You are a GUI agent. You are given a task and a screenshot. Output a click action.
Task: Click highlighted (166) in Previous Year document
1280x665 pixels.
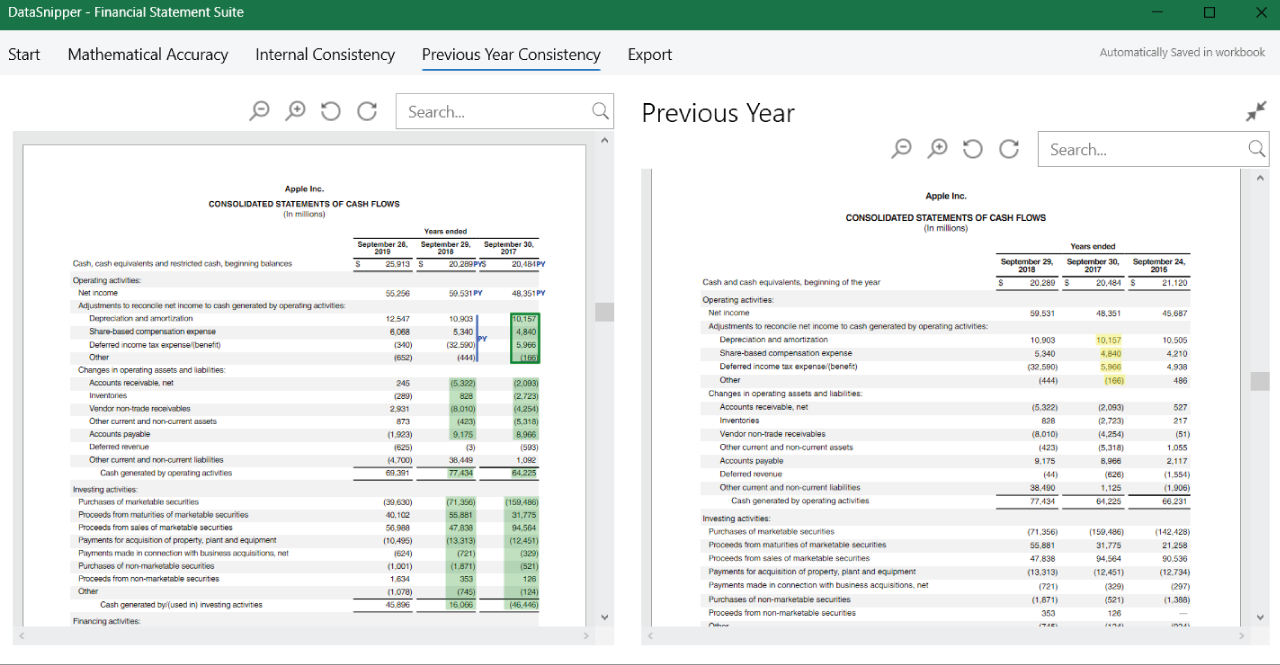[1114, 380]
